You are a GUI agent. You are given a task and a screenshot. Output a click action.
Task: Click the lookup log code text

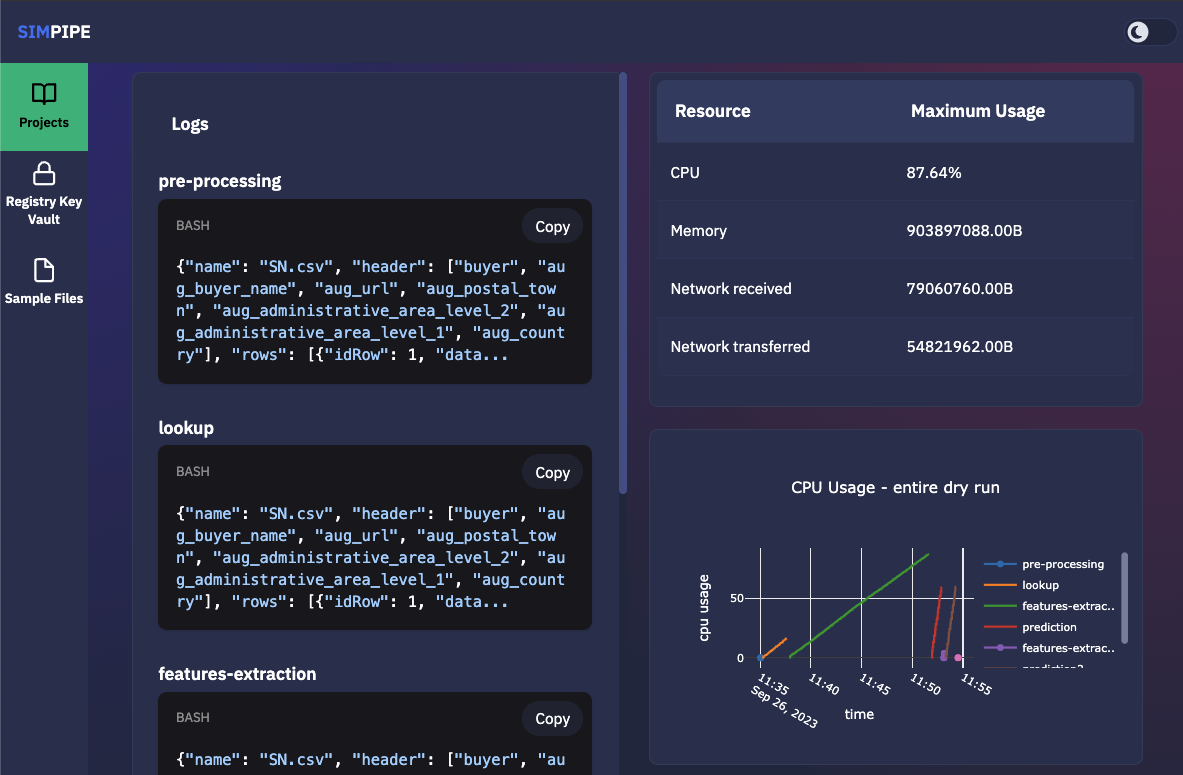coord(370,558)
